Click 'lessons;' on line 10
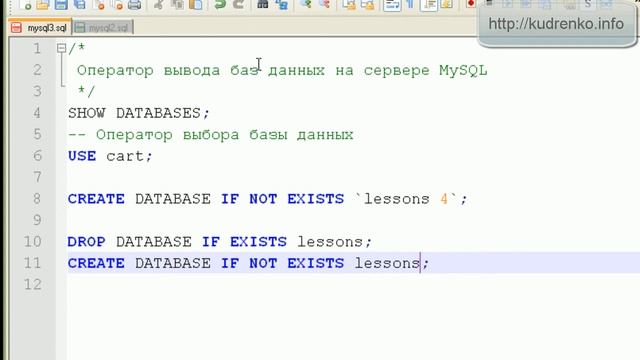 point(334,242)
